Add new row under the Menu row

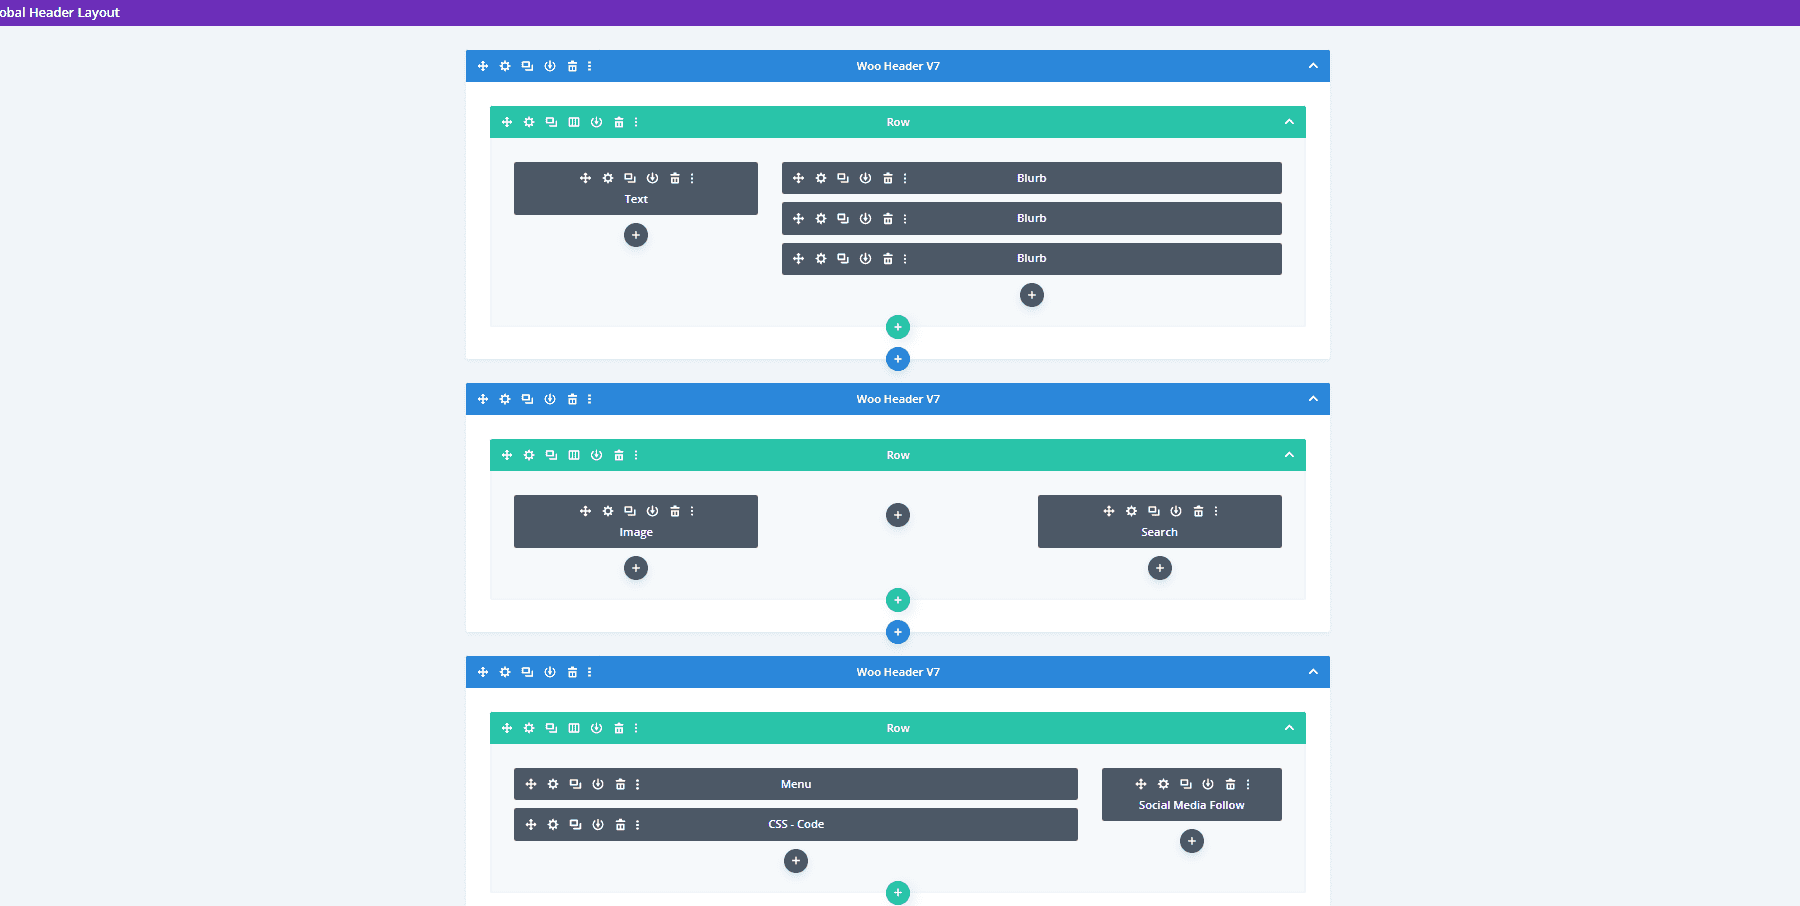(x=898, y=893)
